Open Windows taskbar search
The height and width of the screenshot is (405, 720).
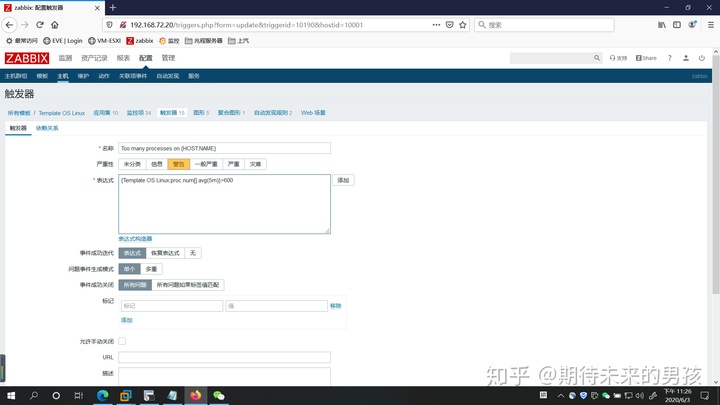(34, 395)
